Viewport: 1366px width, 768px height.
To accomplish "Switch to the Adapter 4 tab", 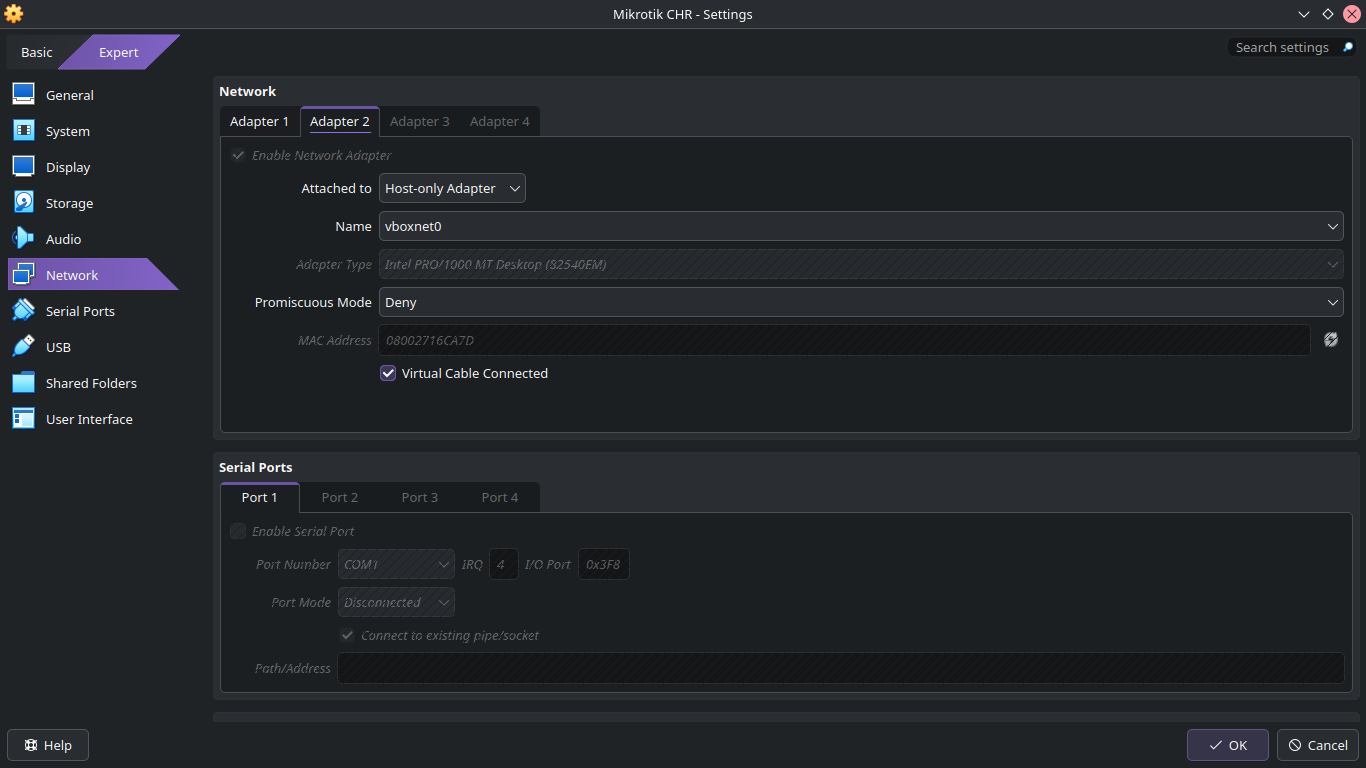I will pos(500,121).
